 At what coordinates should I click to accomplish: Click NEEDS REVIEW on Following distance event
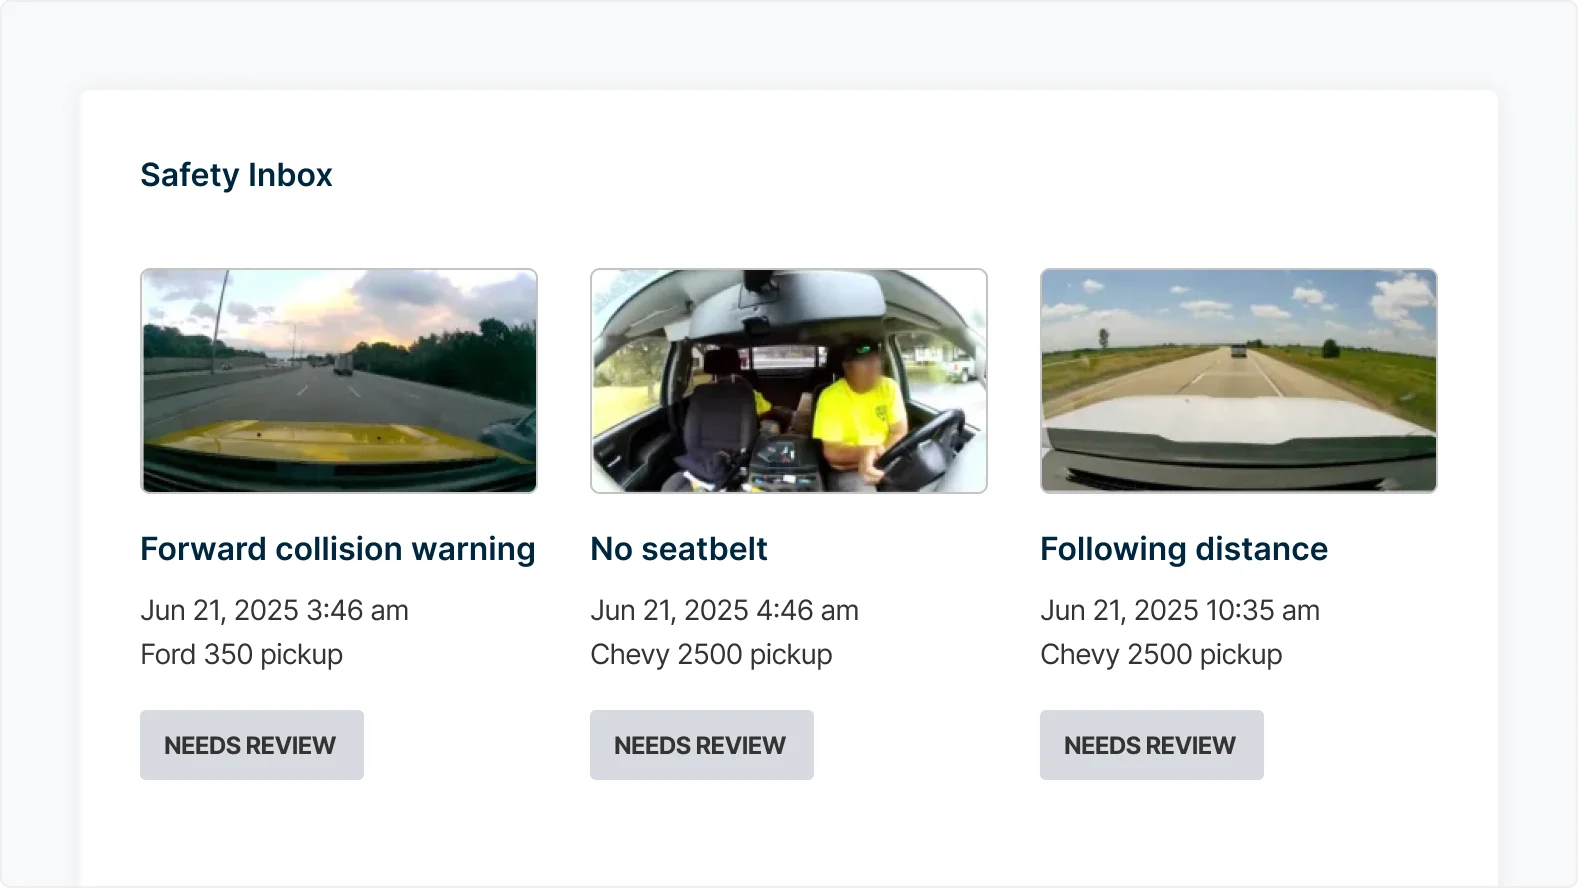click(x=1150, y=744)
